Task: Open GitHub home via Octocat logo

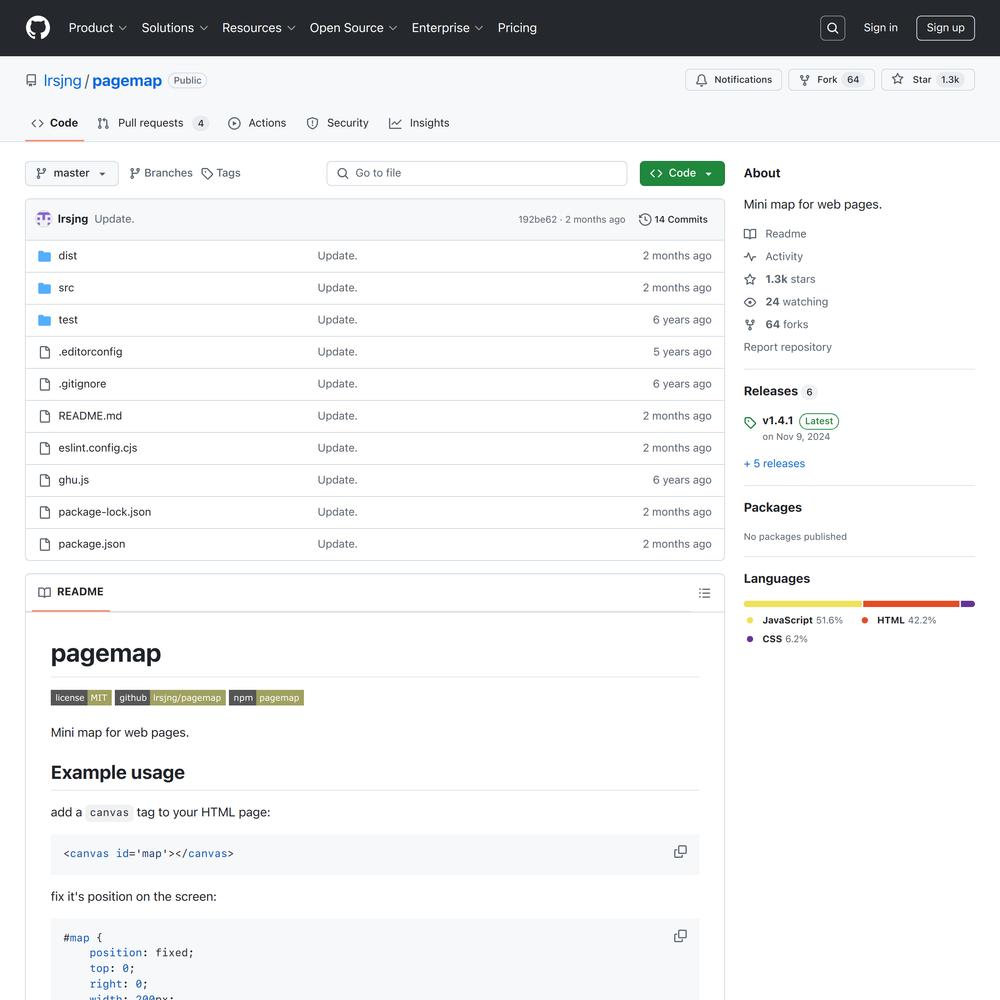Action: (x=38, y=28)
